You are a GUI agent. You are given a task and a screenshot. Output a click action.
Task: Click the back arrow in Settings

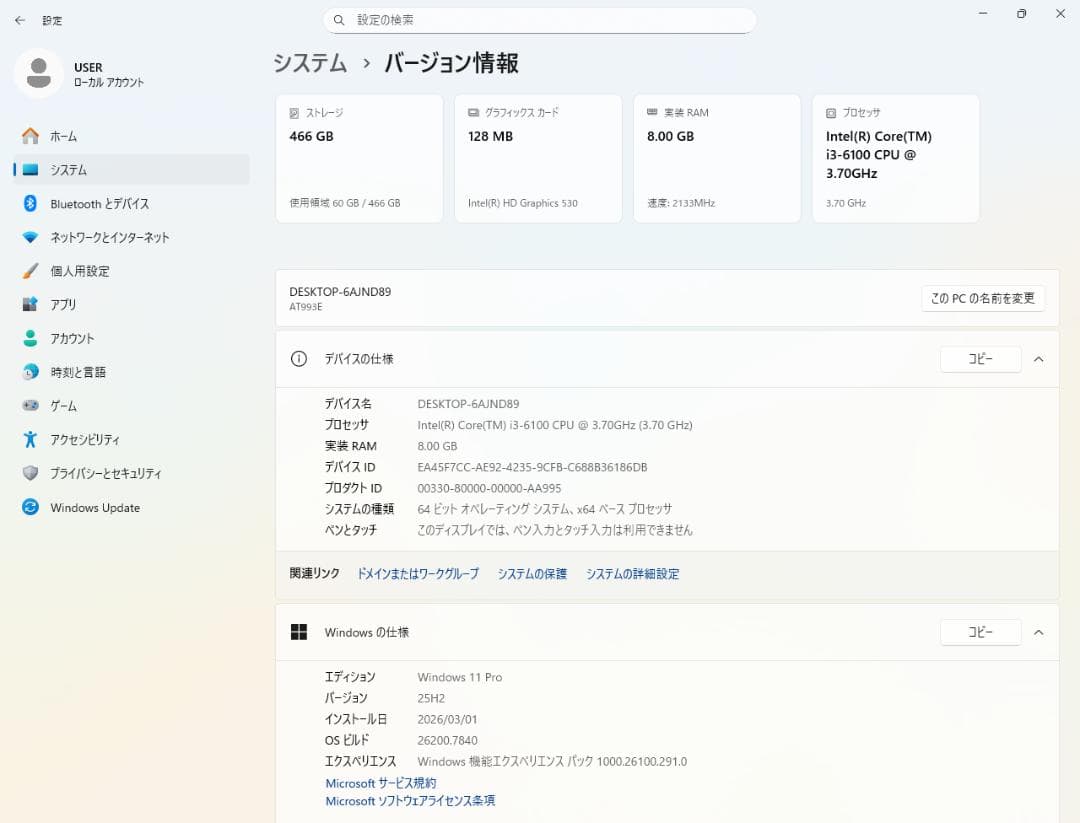pos(20,20)
